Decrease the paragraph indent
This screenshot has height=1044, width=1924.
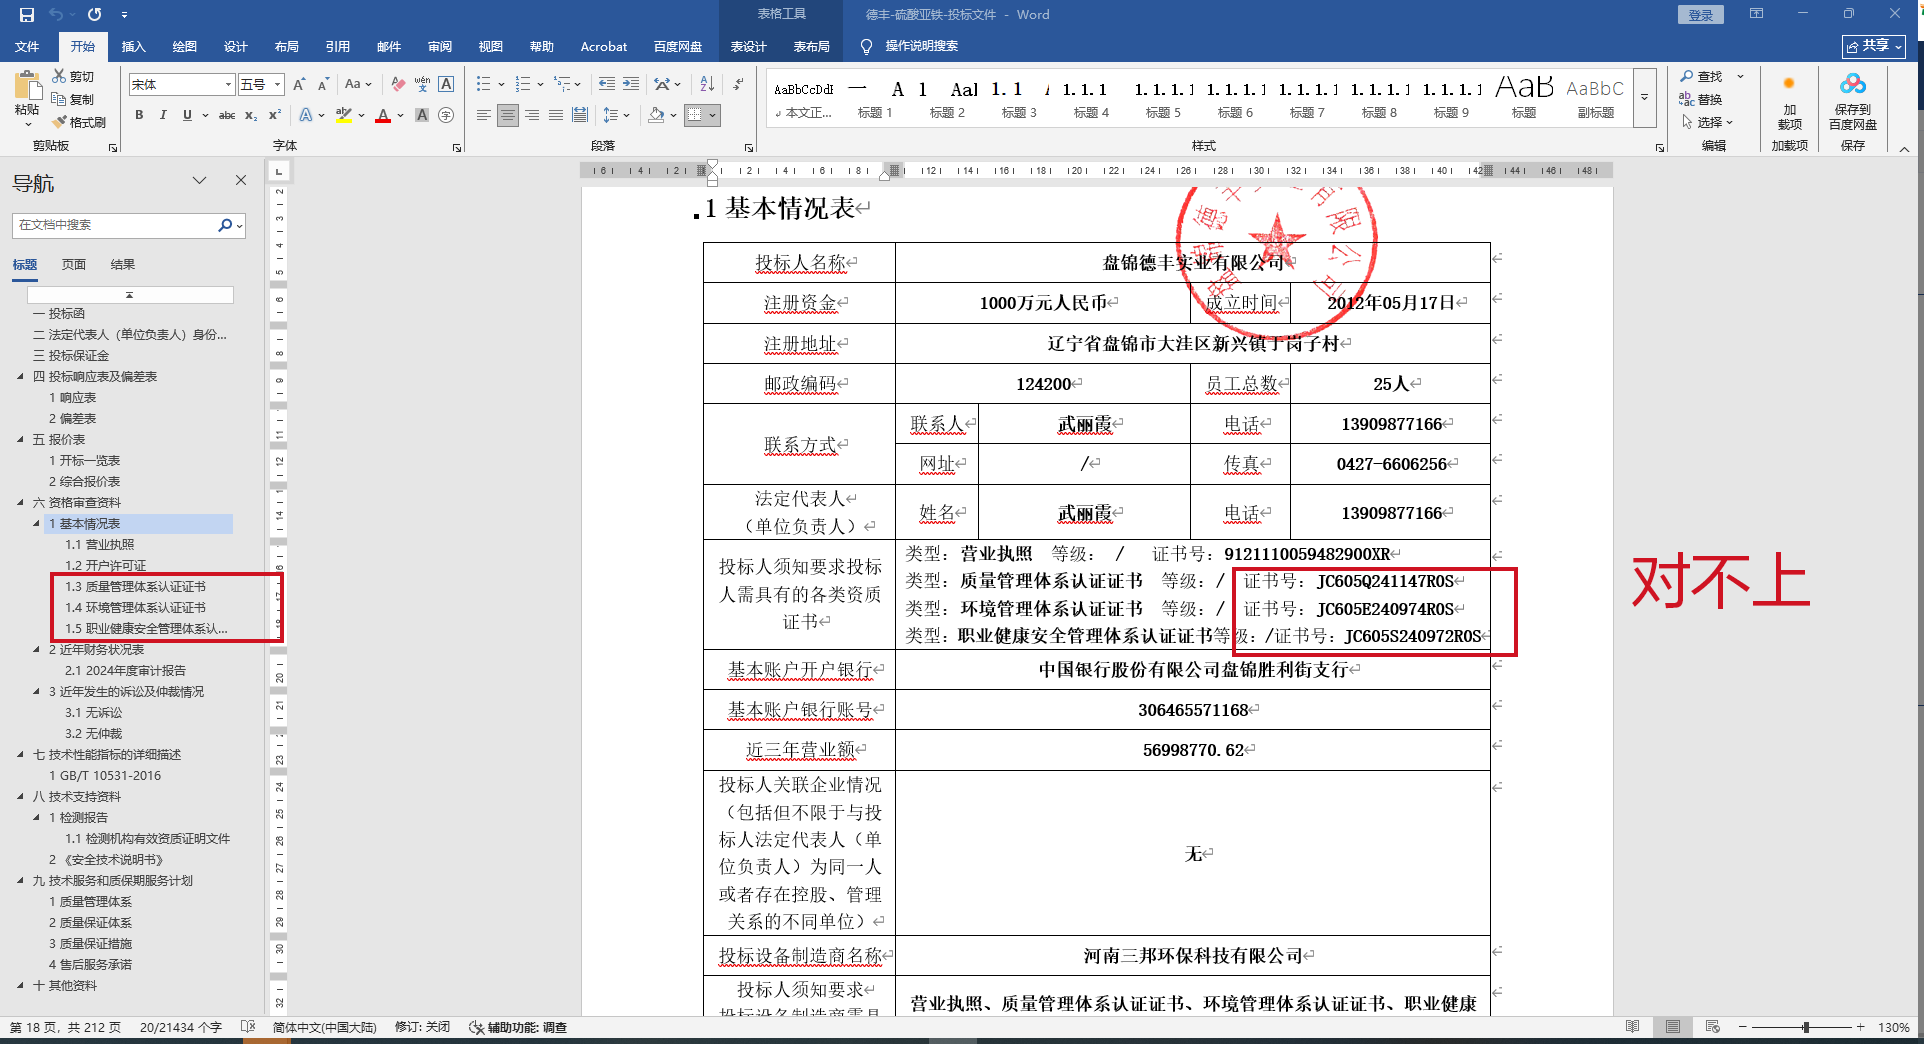[x=607, y=85]
